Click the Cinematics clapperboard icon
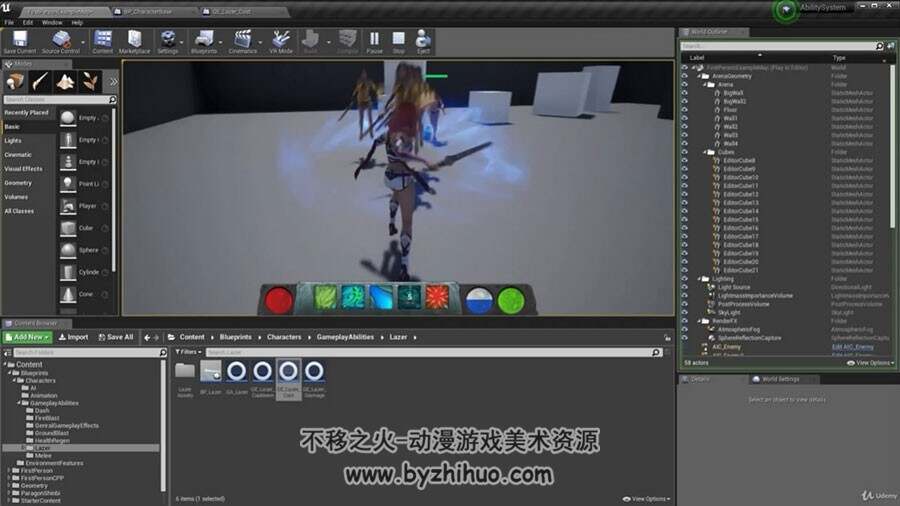Viewport: 900px width, 506px height. pos(243,39)
